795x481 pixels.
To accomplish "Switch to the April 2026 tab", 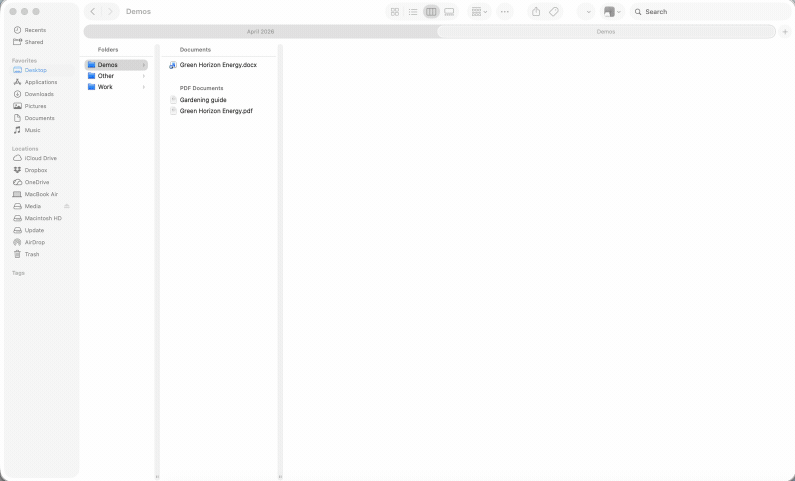I will pos(261,31).
